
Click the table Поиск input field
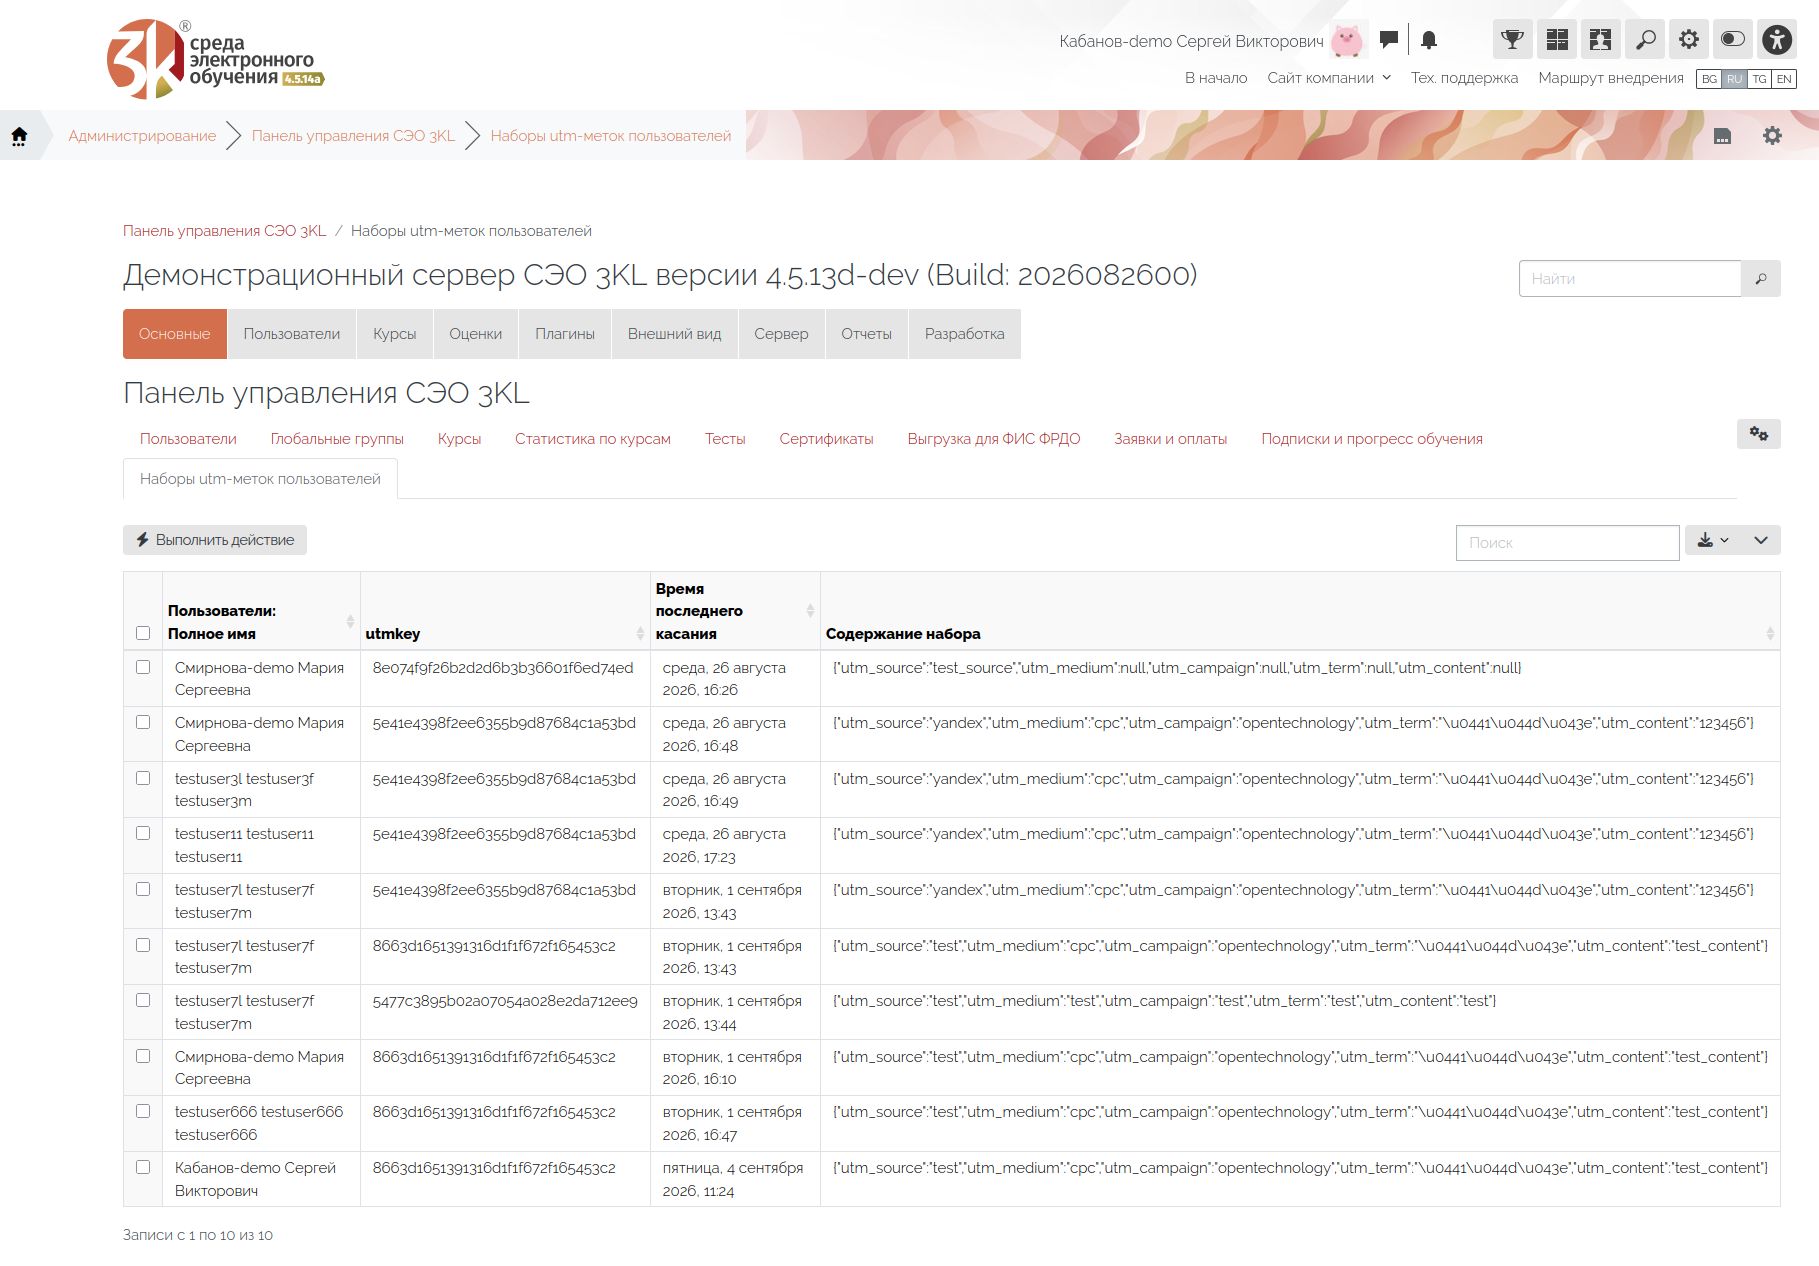(1567, 543)
